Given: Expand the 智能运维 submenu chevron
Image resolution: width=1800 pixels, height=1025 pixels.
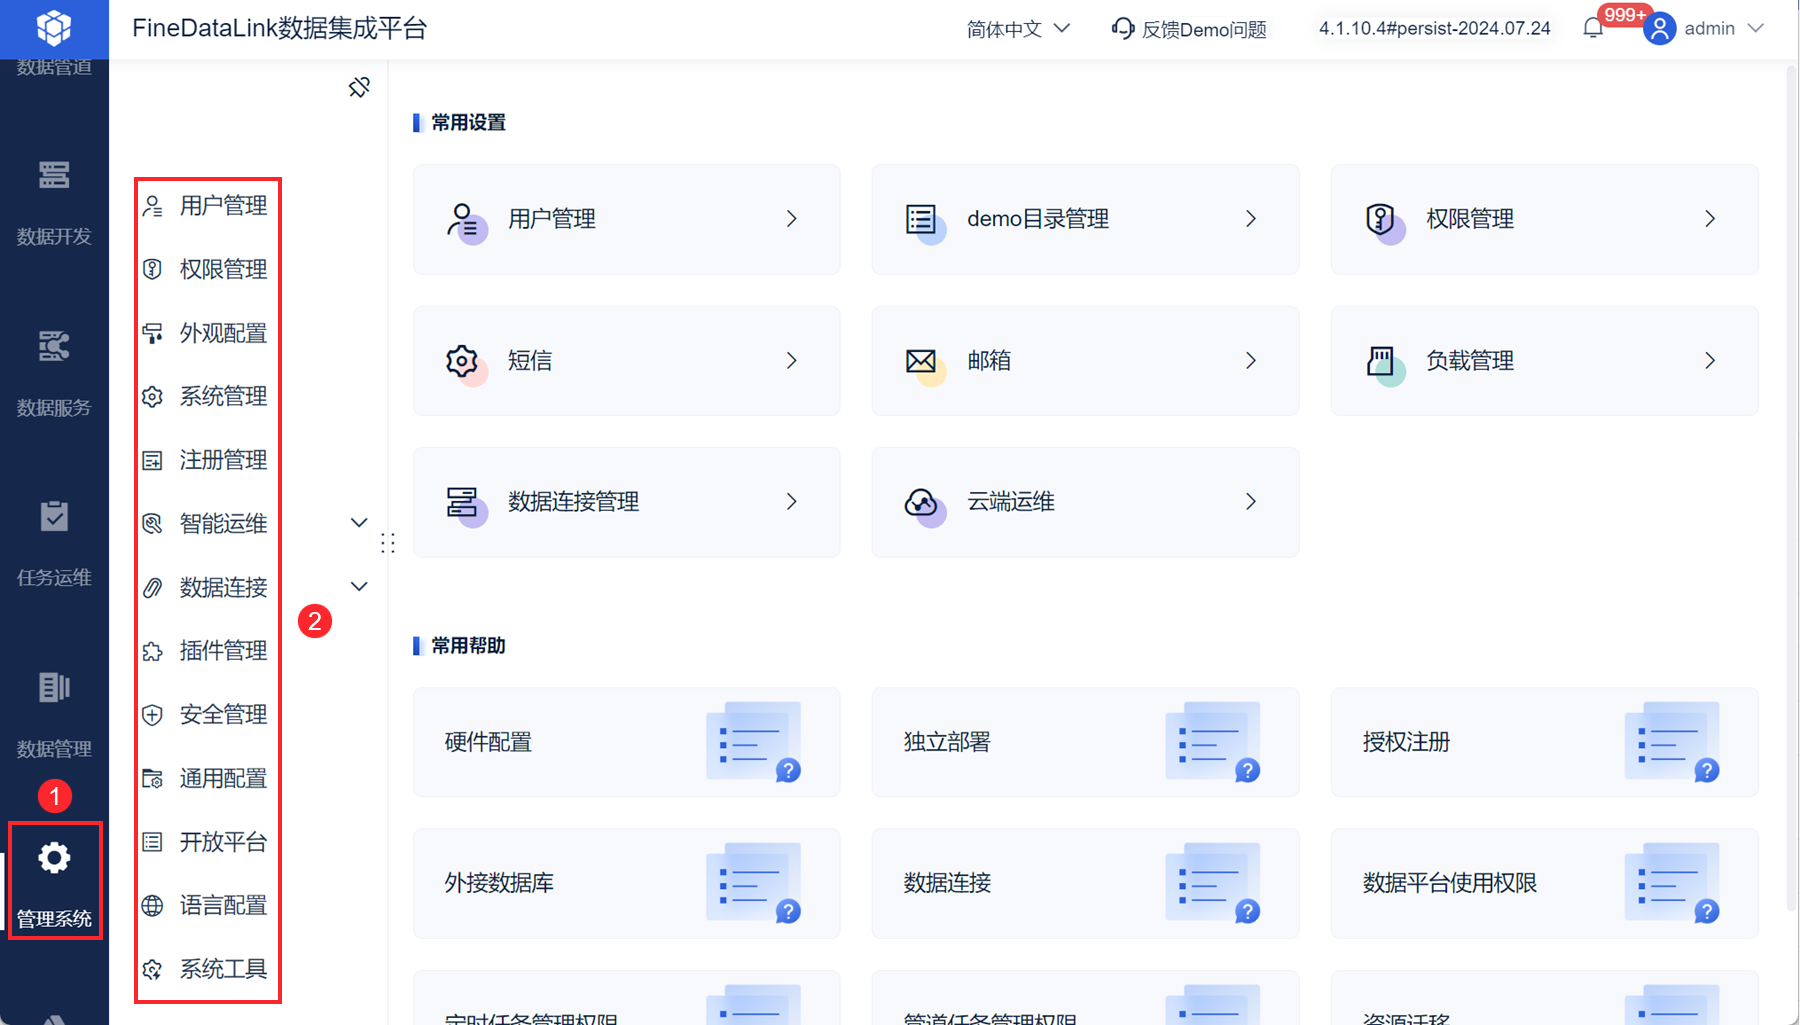Looking at the screenshot, I should 359,523.
